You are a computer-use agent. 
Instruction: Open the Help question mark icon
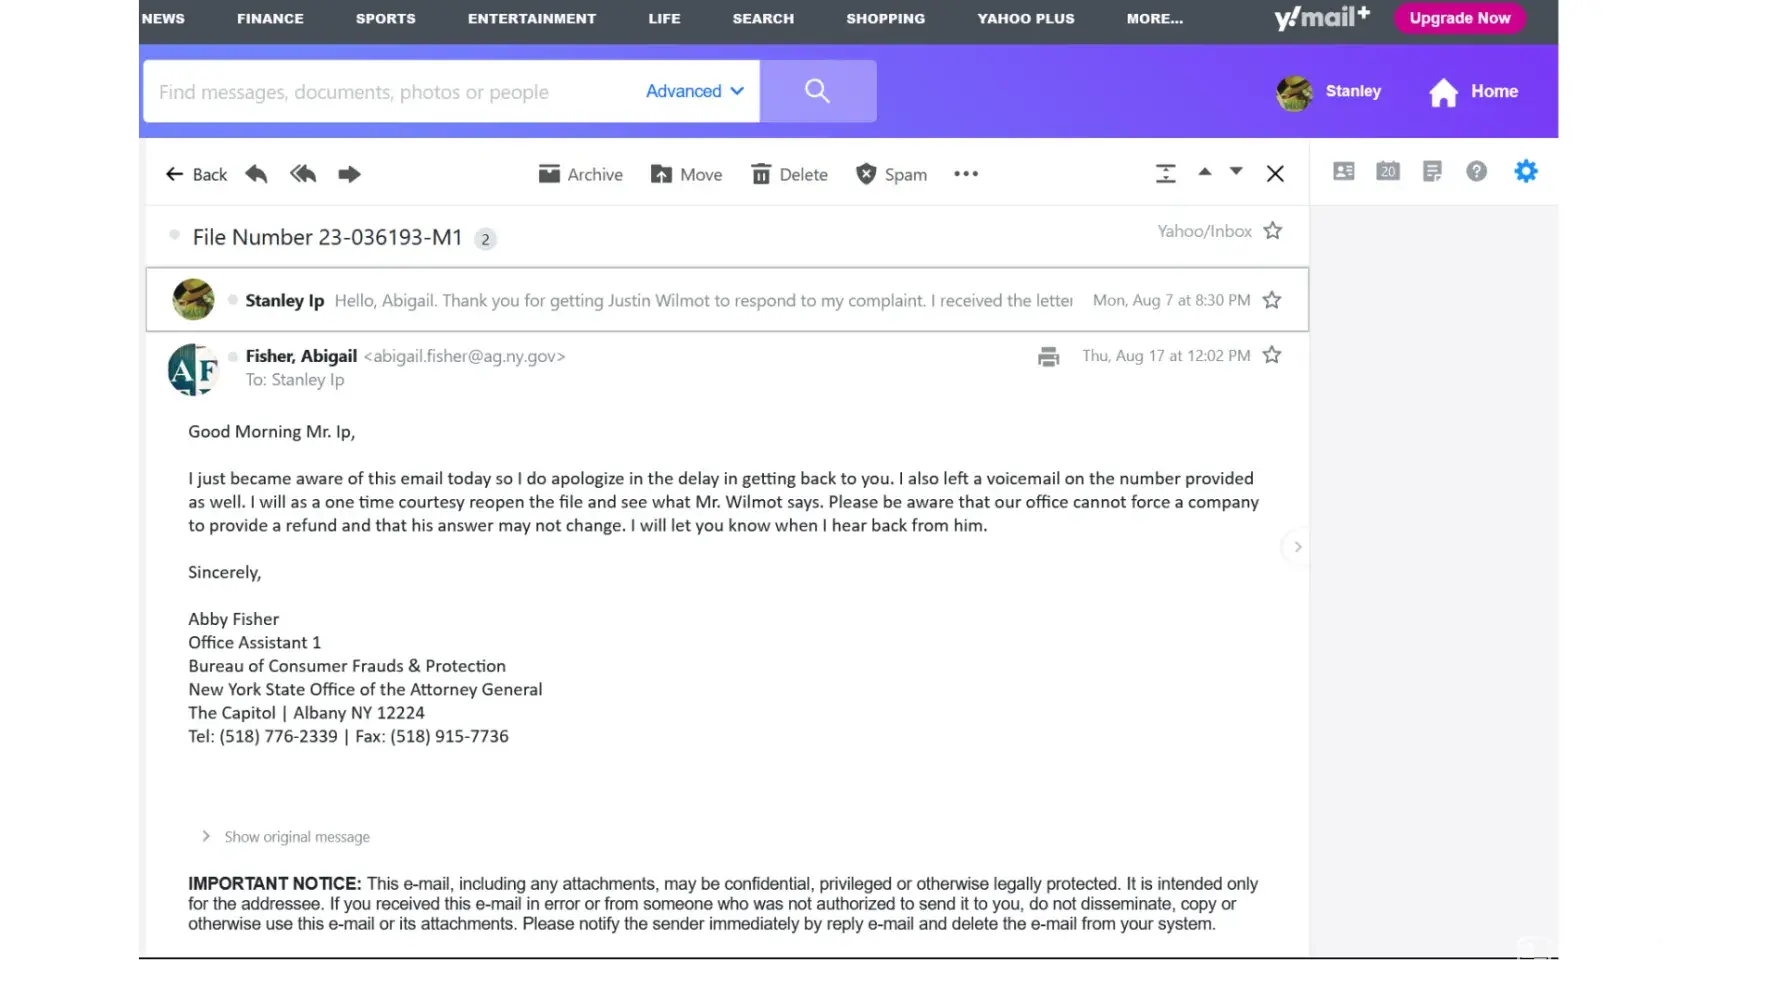[x=1476, y=171]
